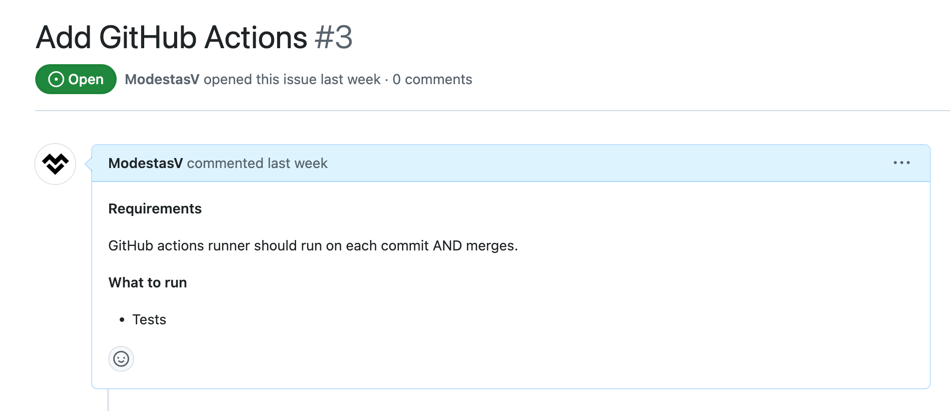Click the bold "Requirements" heading
The width and height of the screenshot is (950, 411).
tap(155, 209)
